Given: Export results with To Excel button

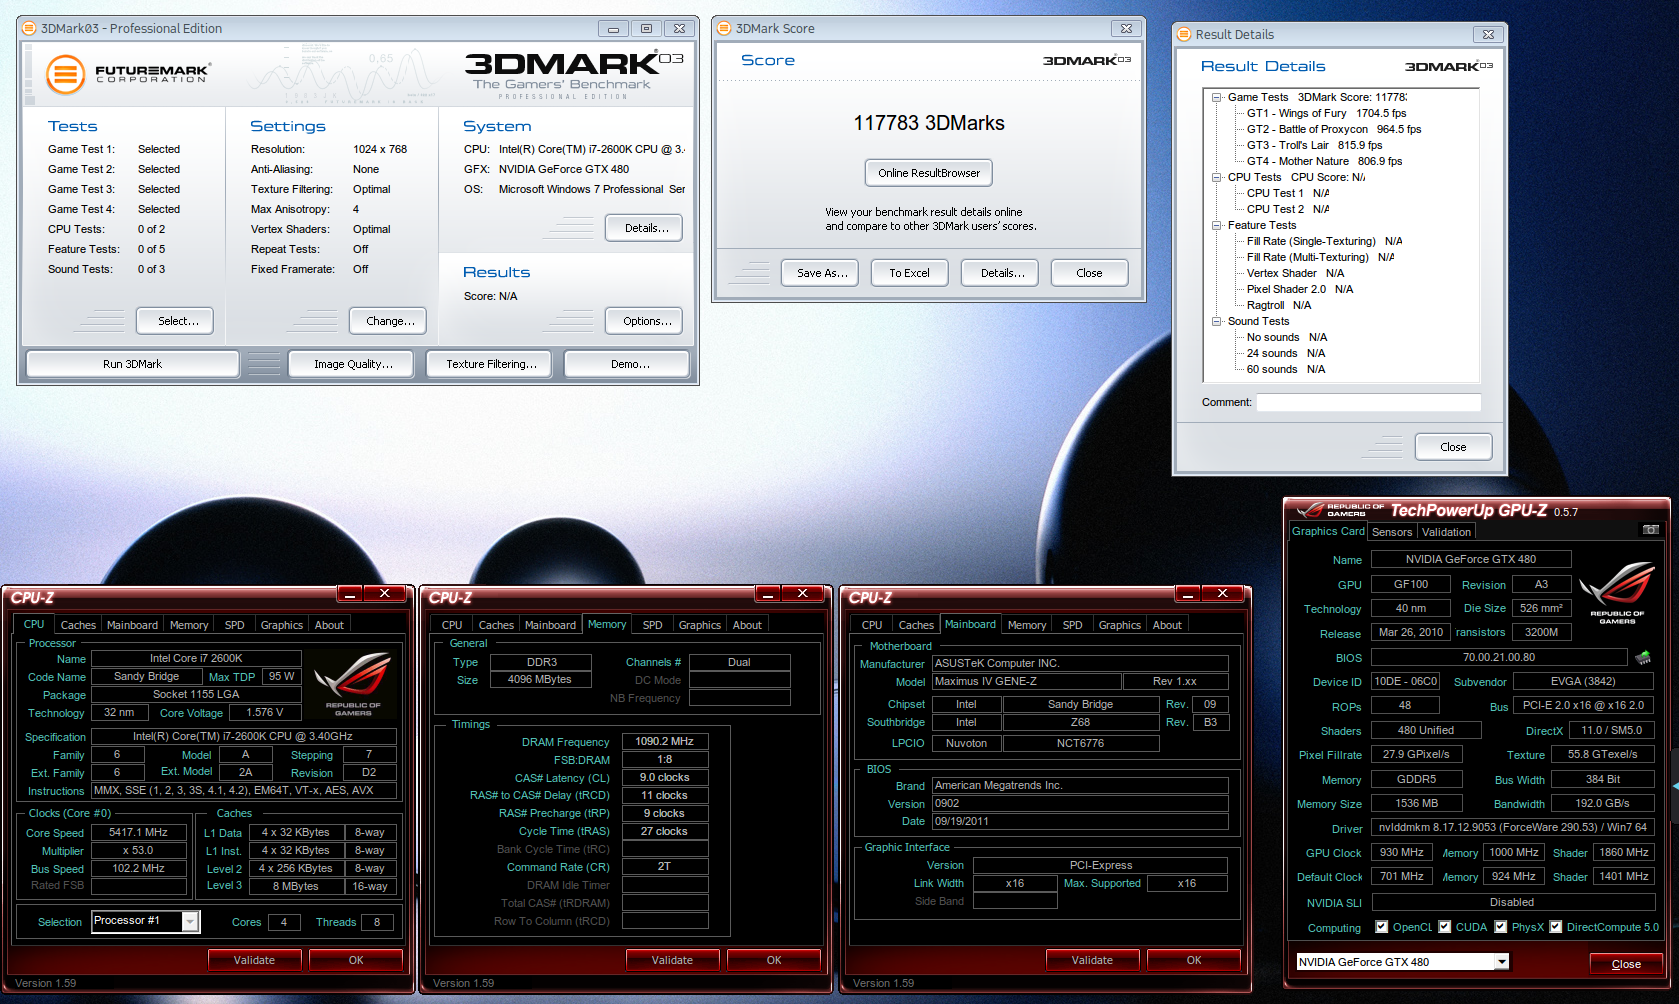Looking at the screenshot, I should 910,273.
